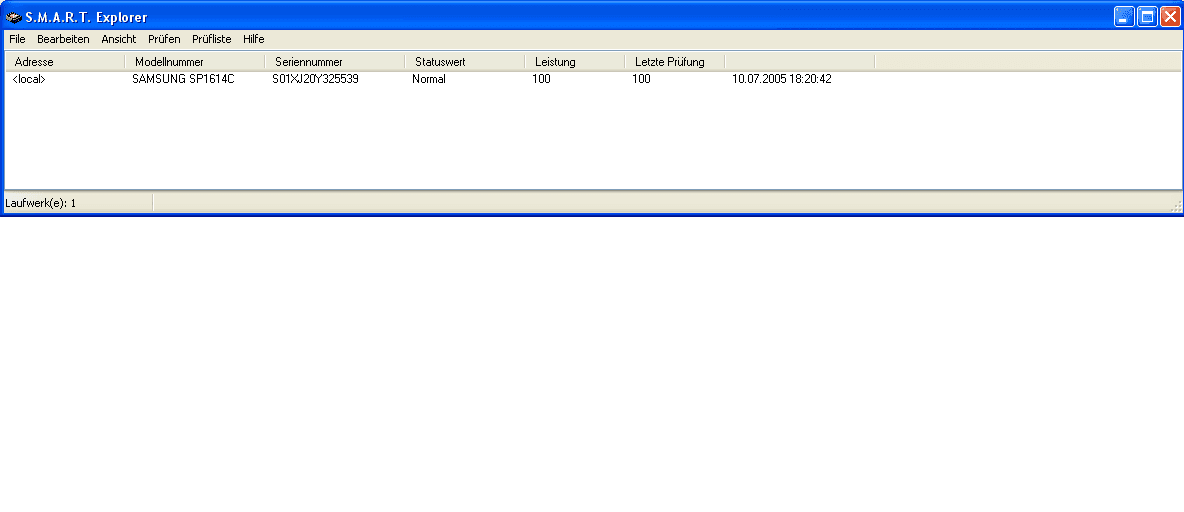Viewport: 1184px width, 512px height.
Task: Sort by the Statuswert column header
Action: pos(464,62)
